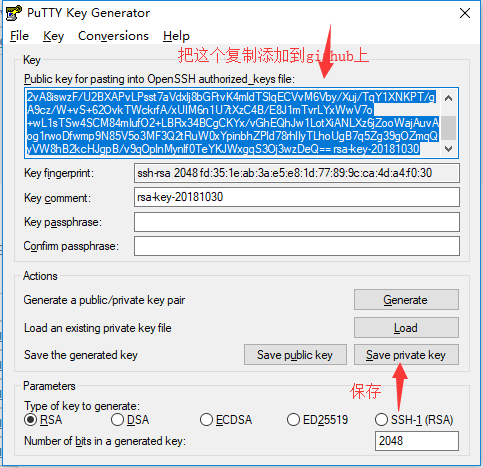
Task: Click the 'Key passphrase:' label
Action: (x=63, y=222)
